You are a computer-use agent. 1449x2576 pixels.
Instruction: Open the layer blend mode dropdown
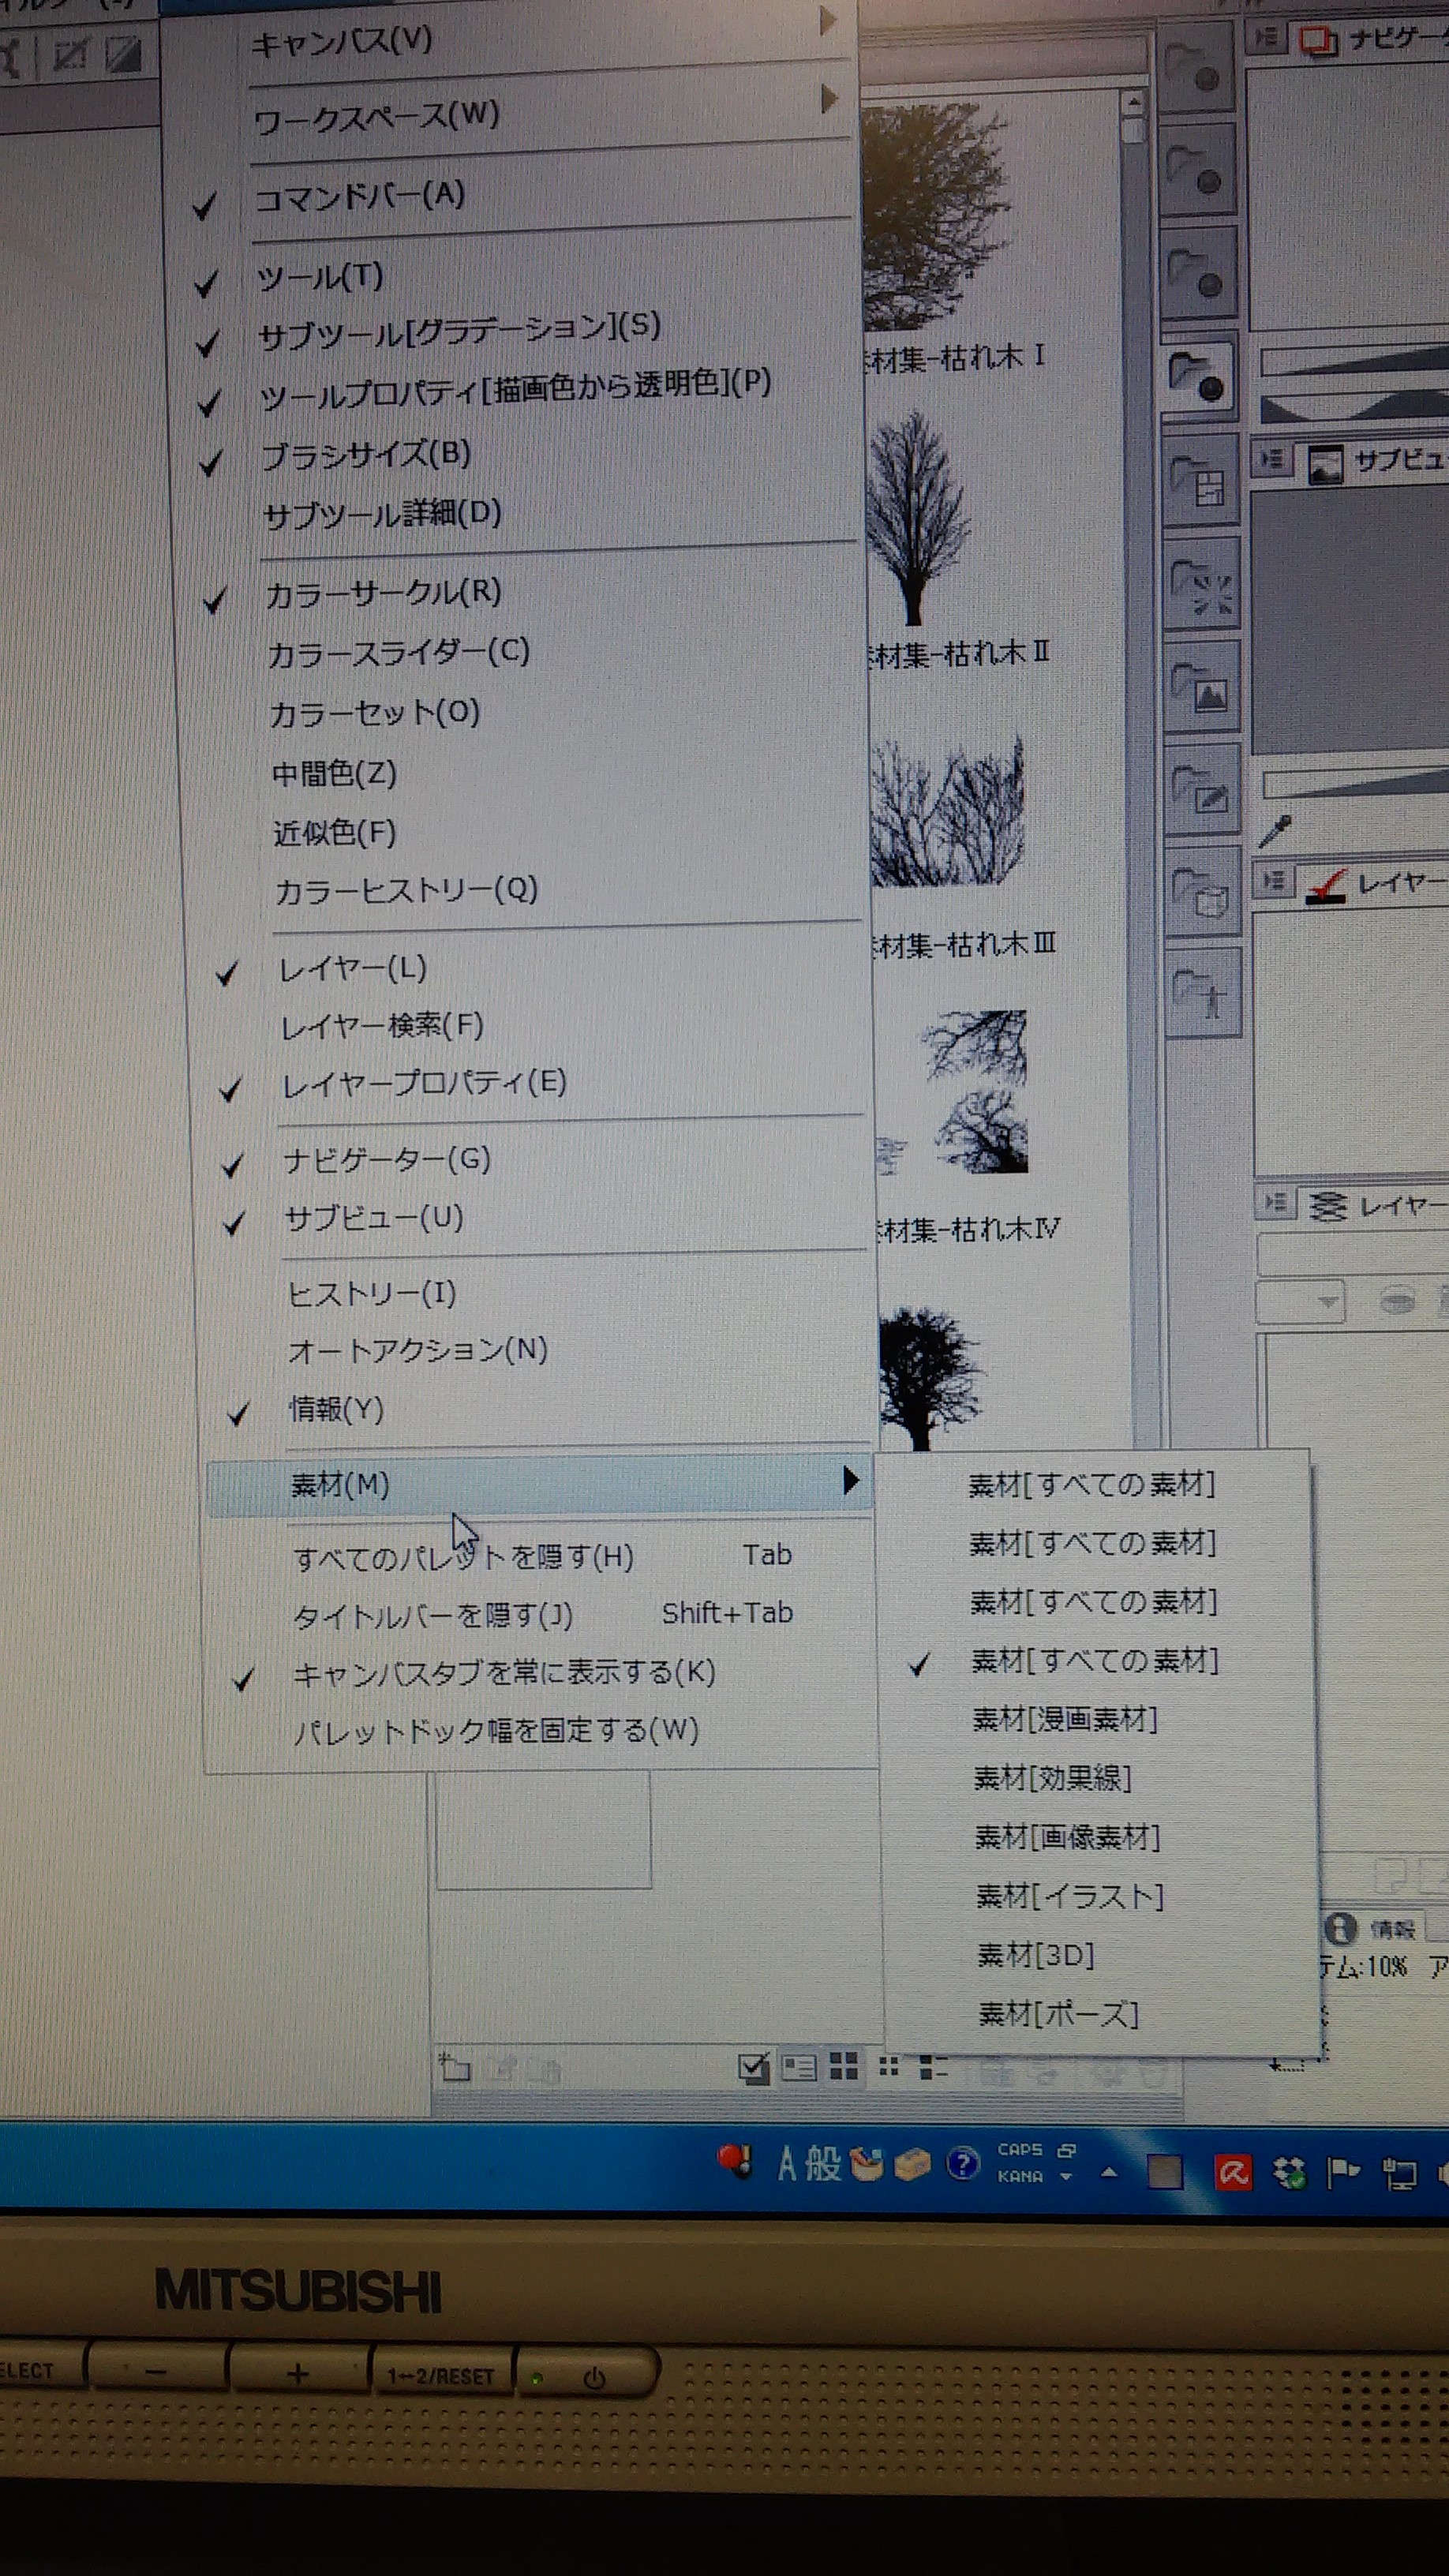[x=1300, y=1302]
